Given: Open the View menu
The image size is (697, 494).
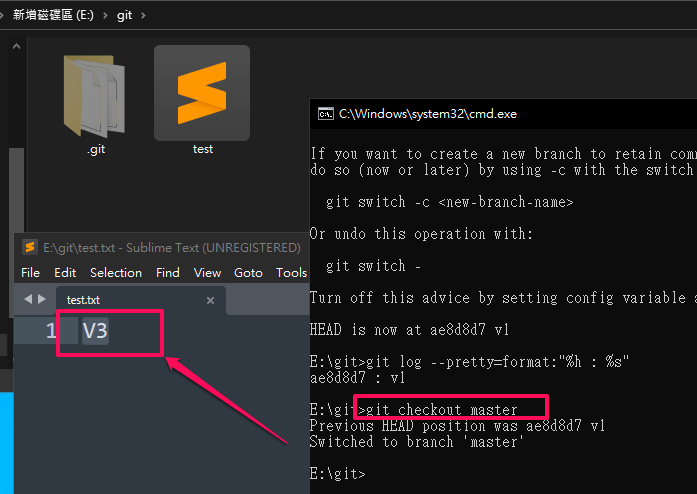Looking at the screenshot, I should tap(207, 273).
